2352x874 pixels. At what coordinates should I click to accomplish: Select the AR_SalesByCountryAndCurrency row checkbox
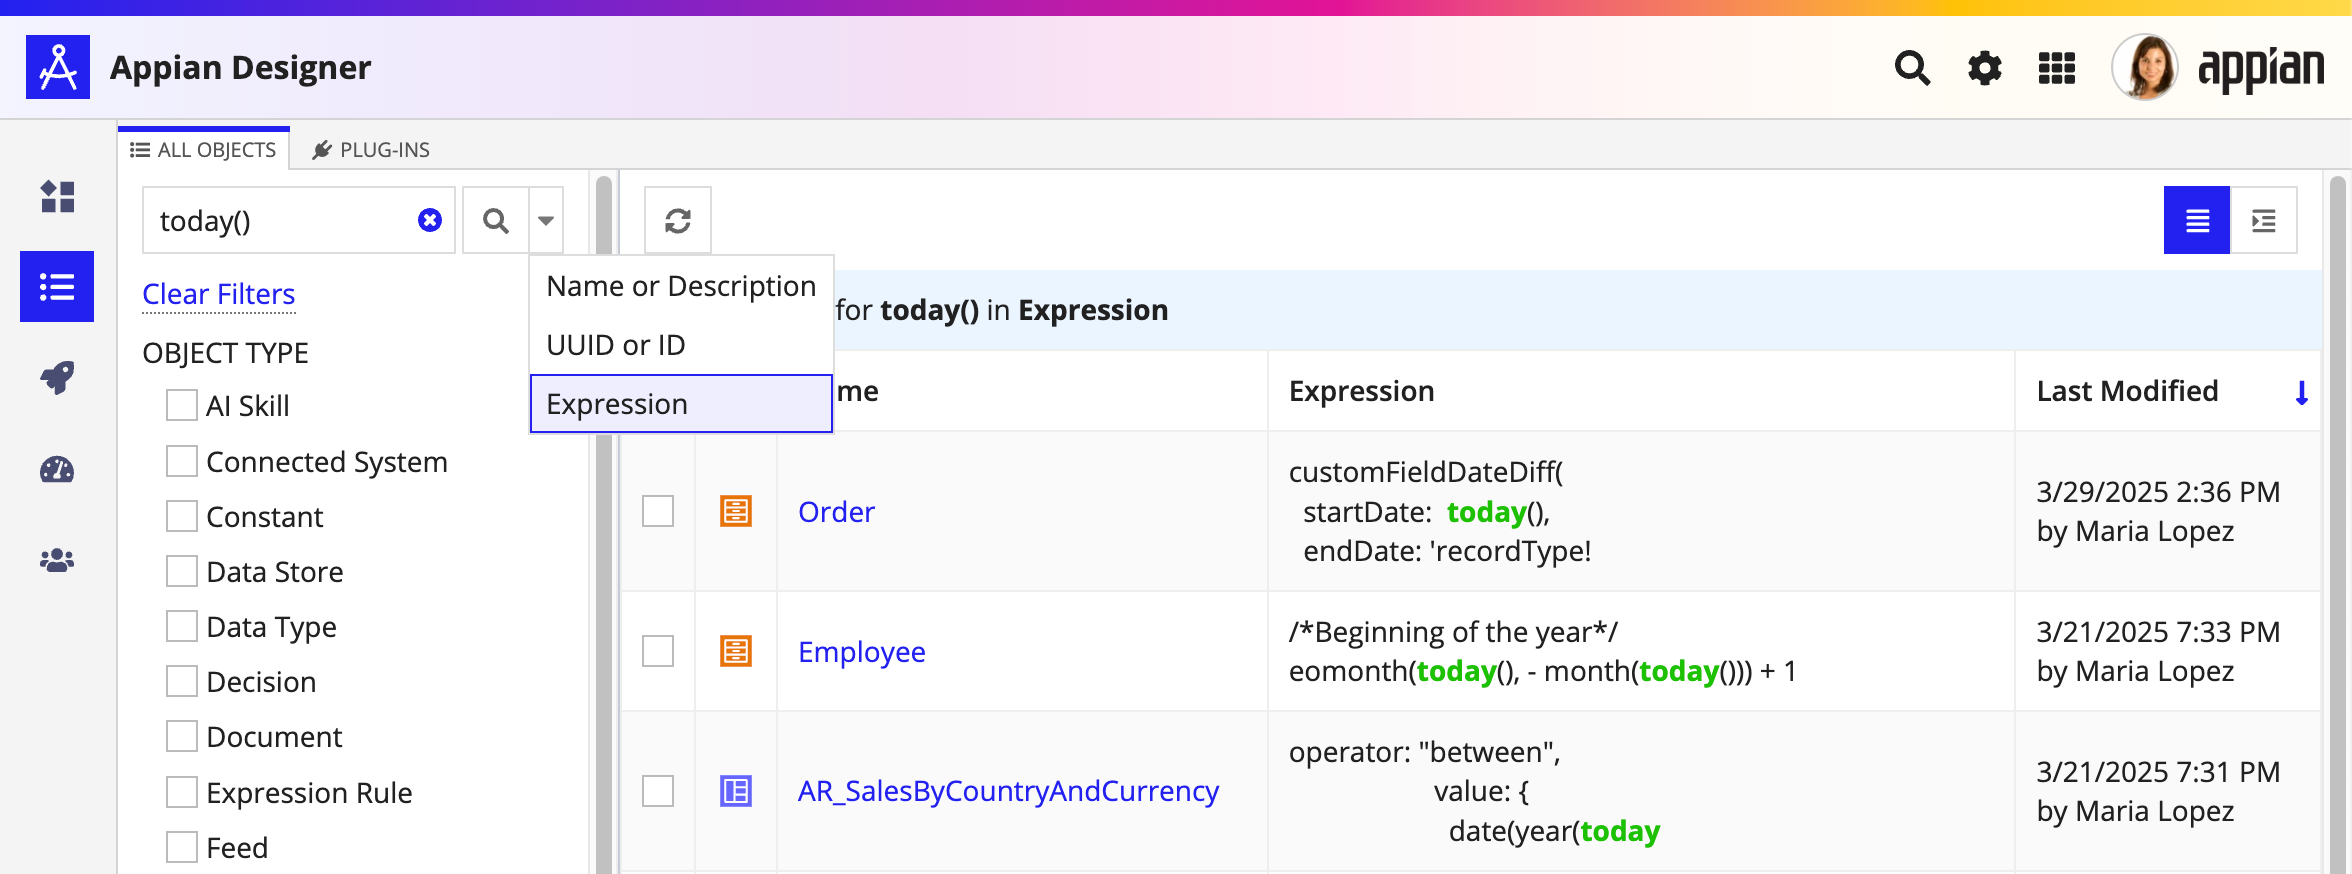[x=658, y=791]
